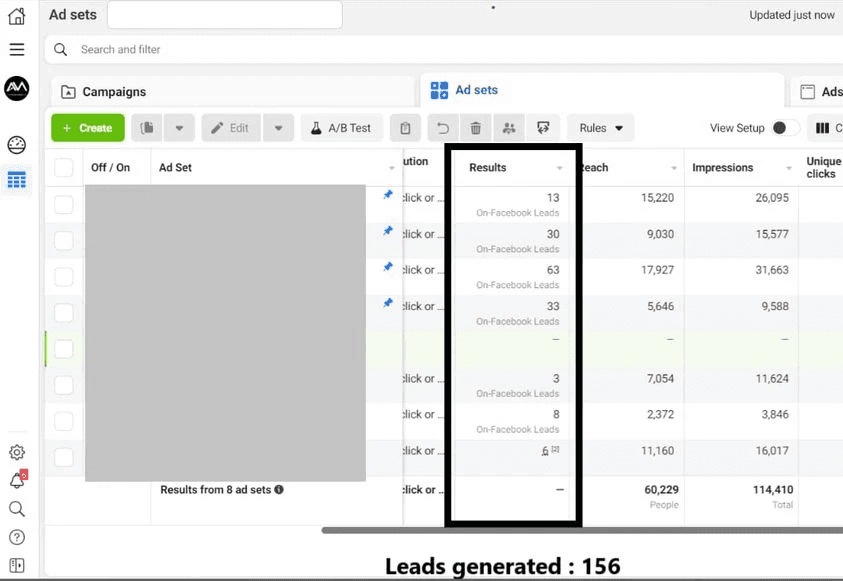The image size is (843, 581).
Task: Click the 9,588 impressions cell
Action: pos(775,306)
